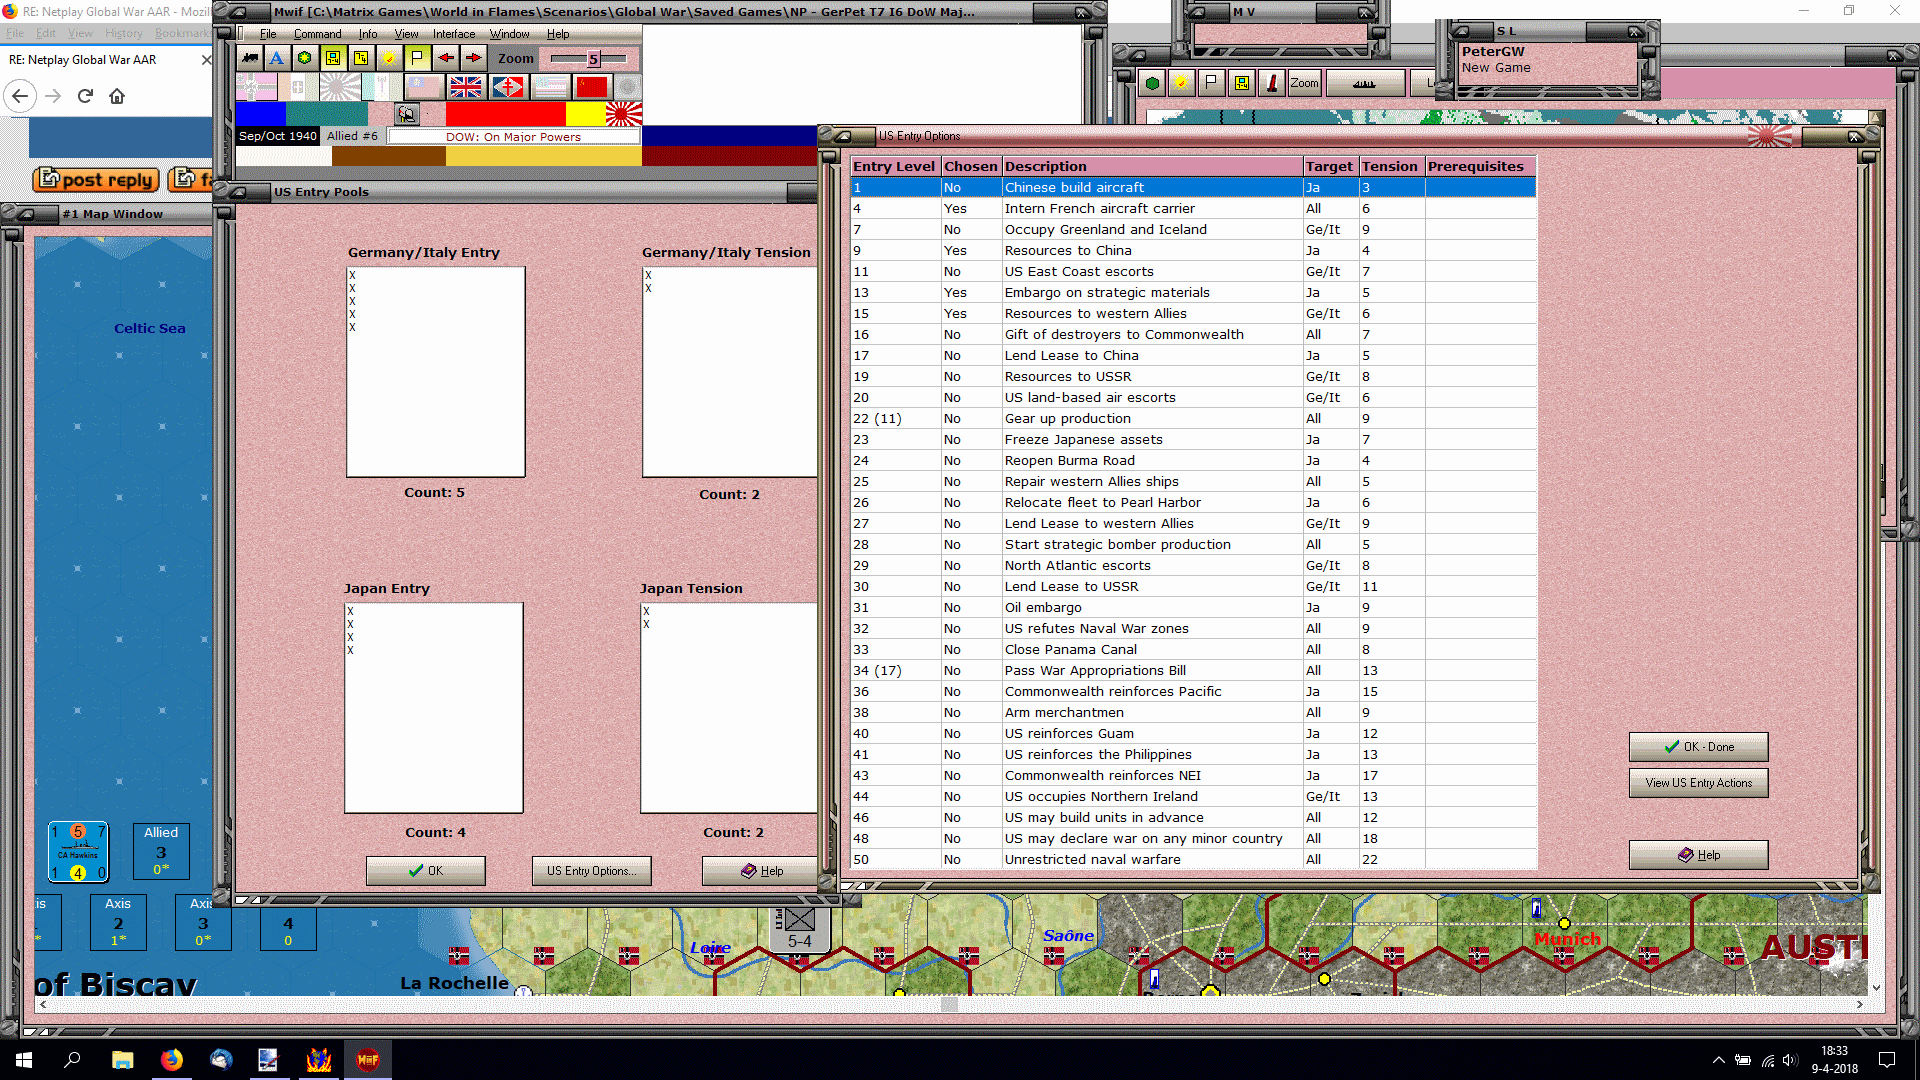
Task: Select the United Kingdom flag button
Action: pos(465,88)
